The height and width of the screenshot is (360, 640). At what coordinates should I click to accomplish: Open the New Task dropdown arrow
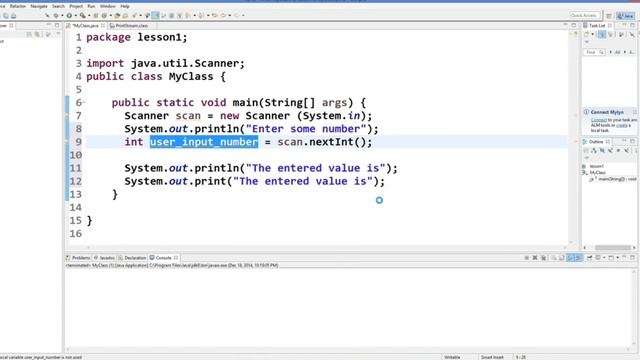[x=593, y=34]
